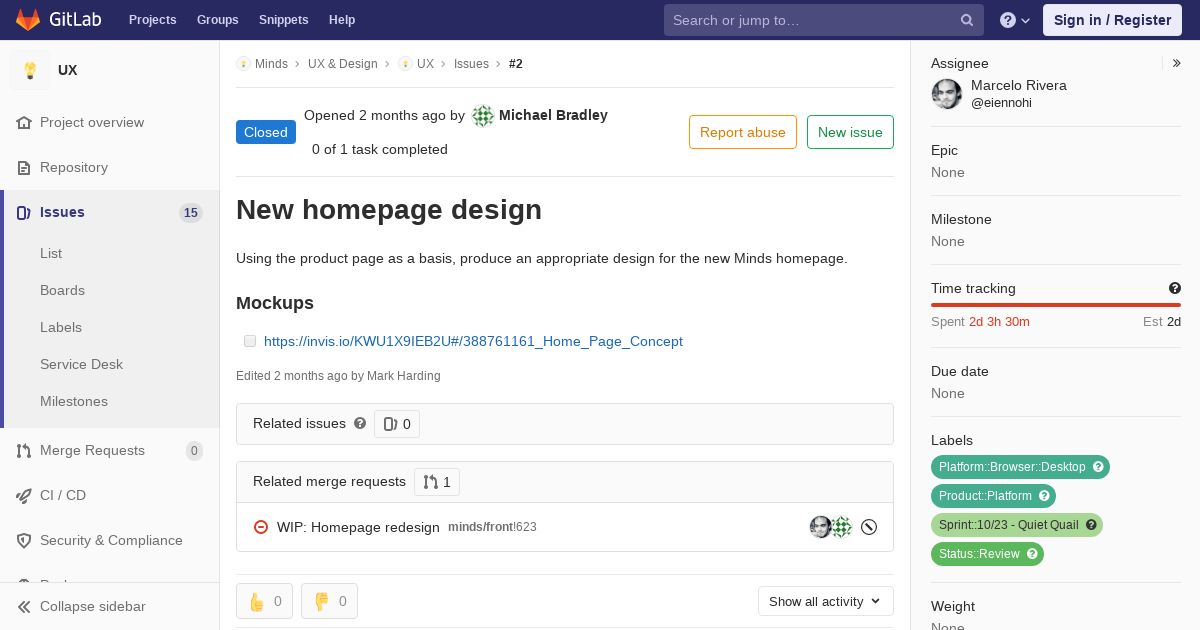Image resolution: width=1200 pixels, height=630 pixels.
Task: Click the Status::Review label
Action: tap(979, 554)
